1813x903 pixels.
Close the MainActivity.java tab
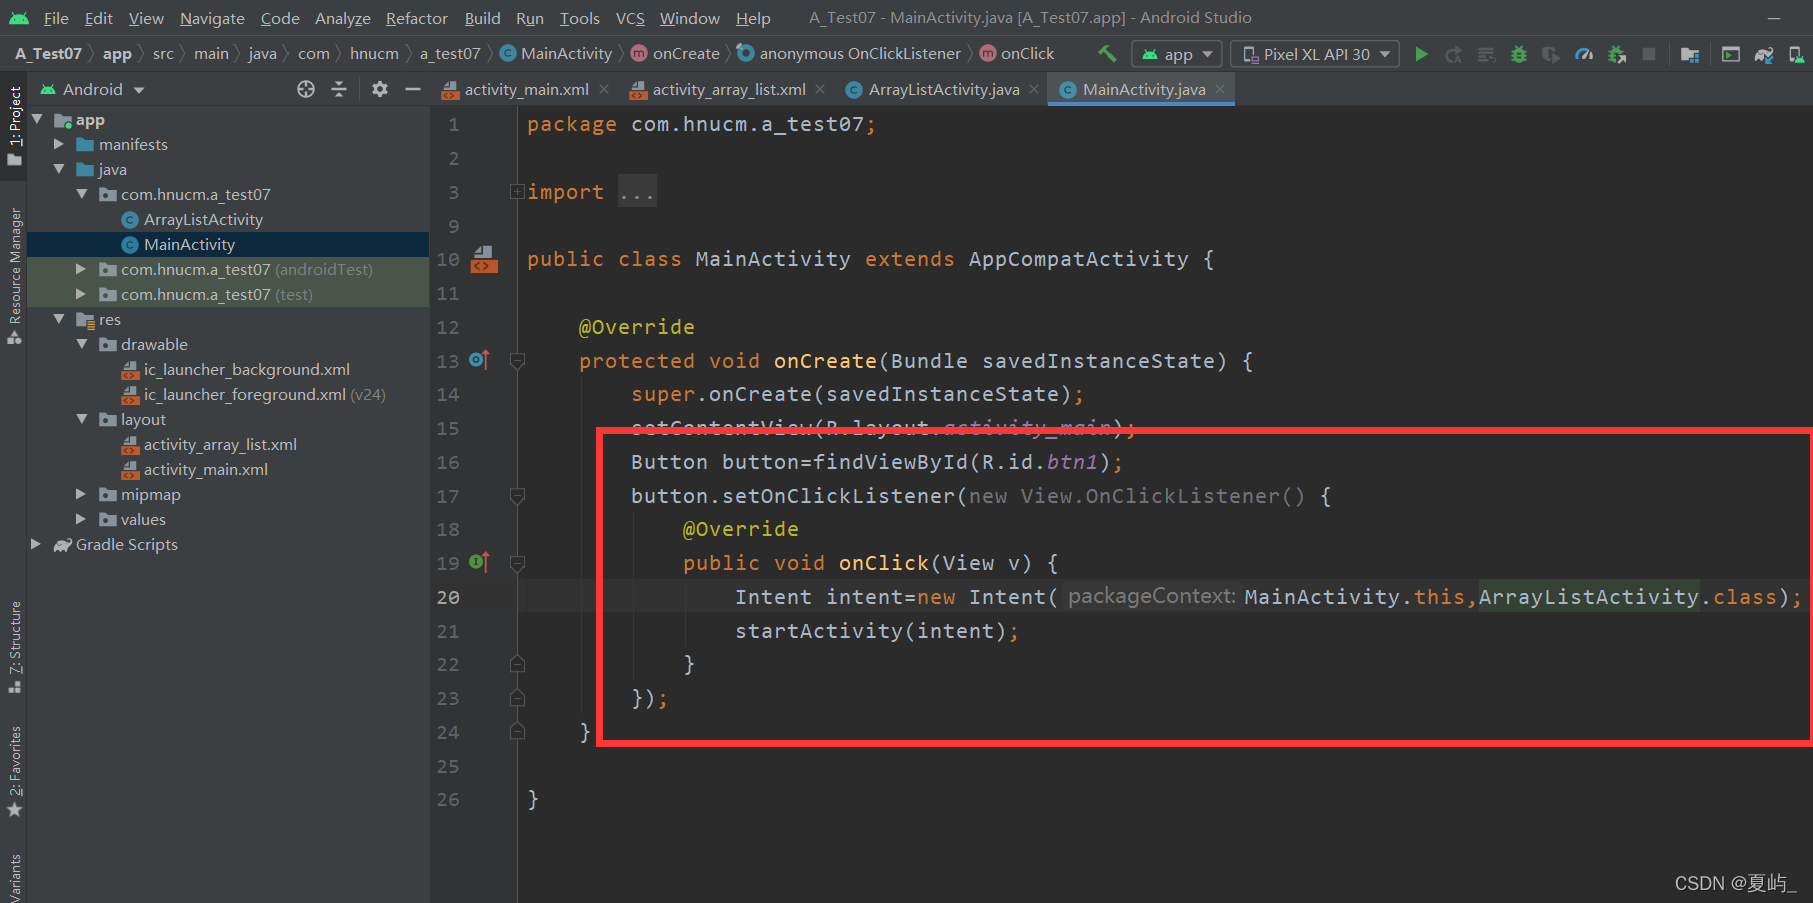tap(1220, 89)
